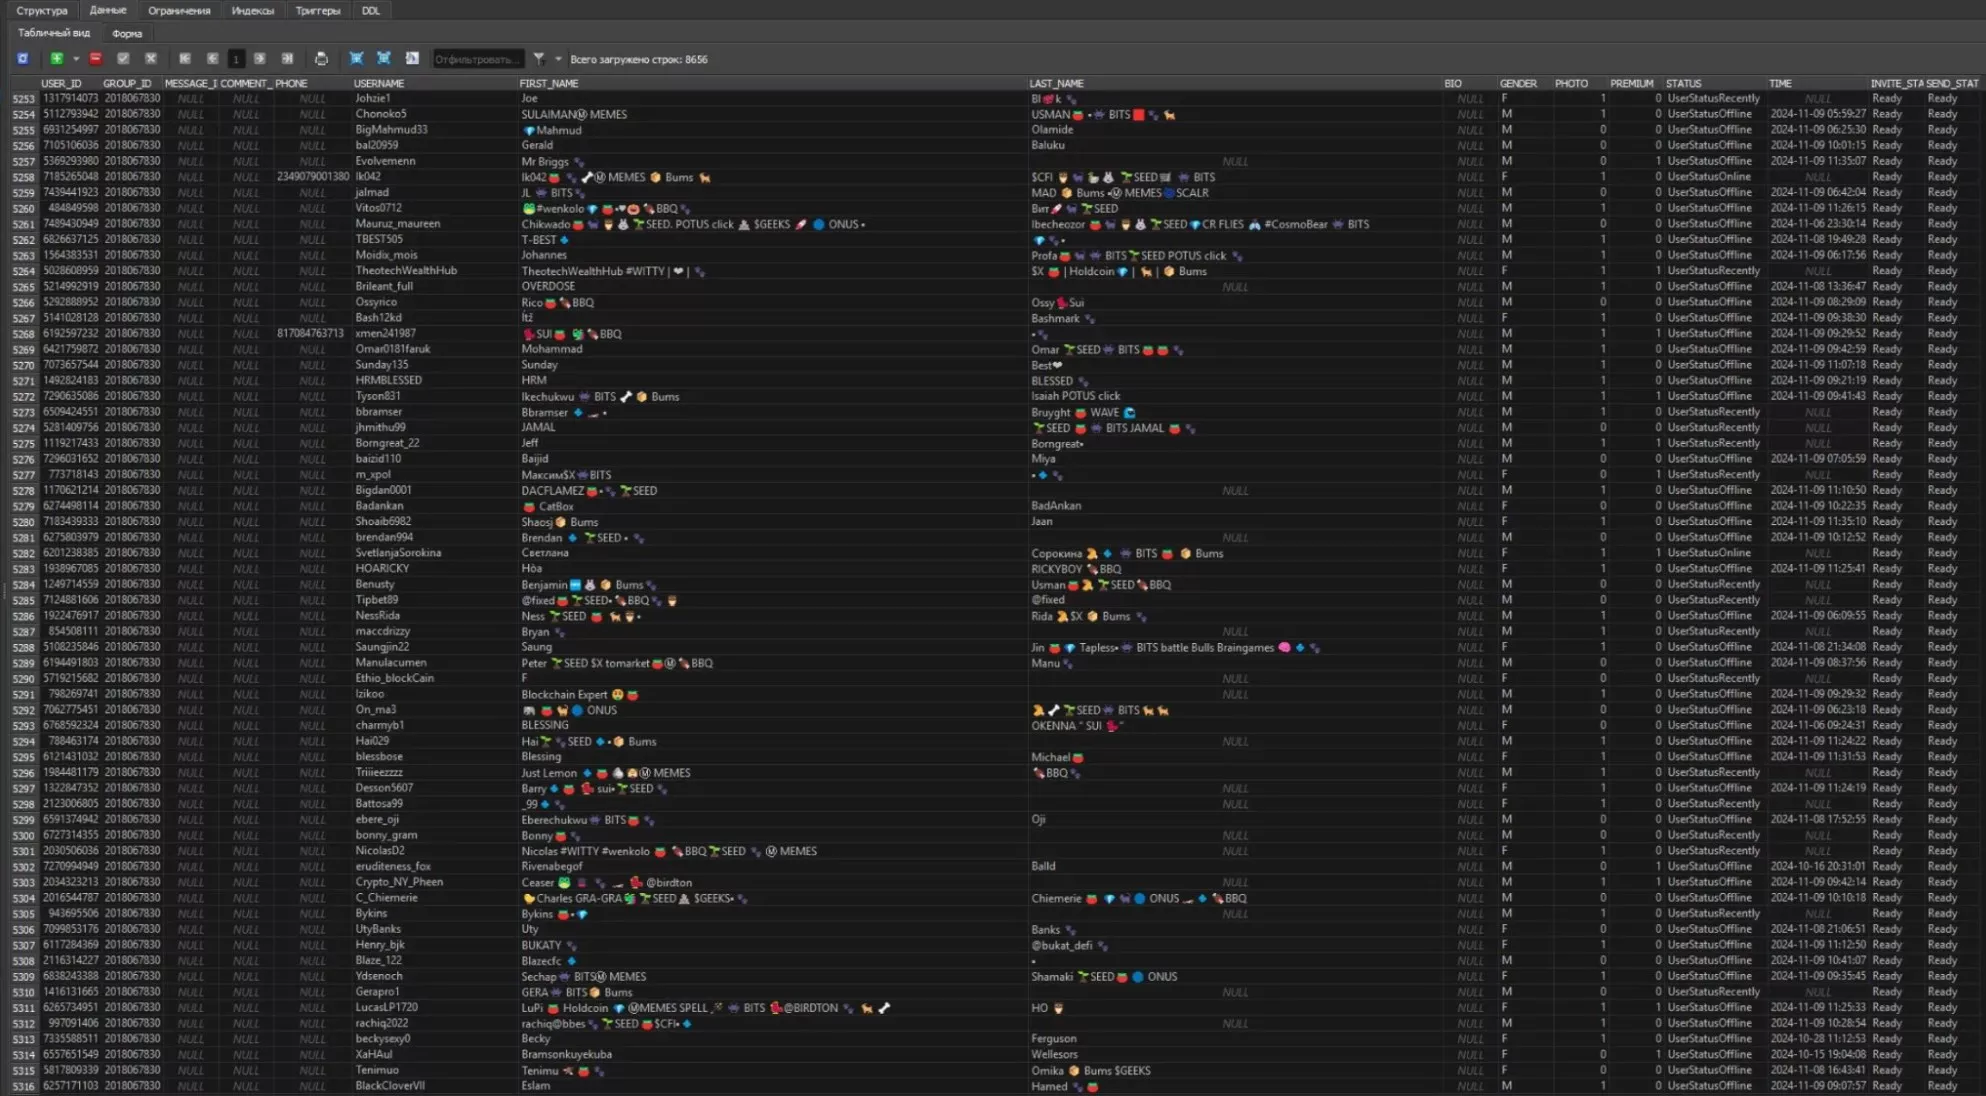Screen dimensions: 1986x1096
Task: Select last name cell Wellesors
Action: 1235,1055
